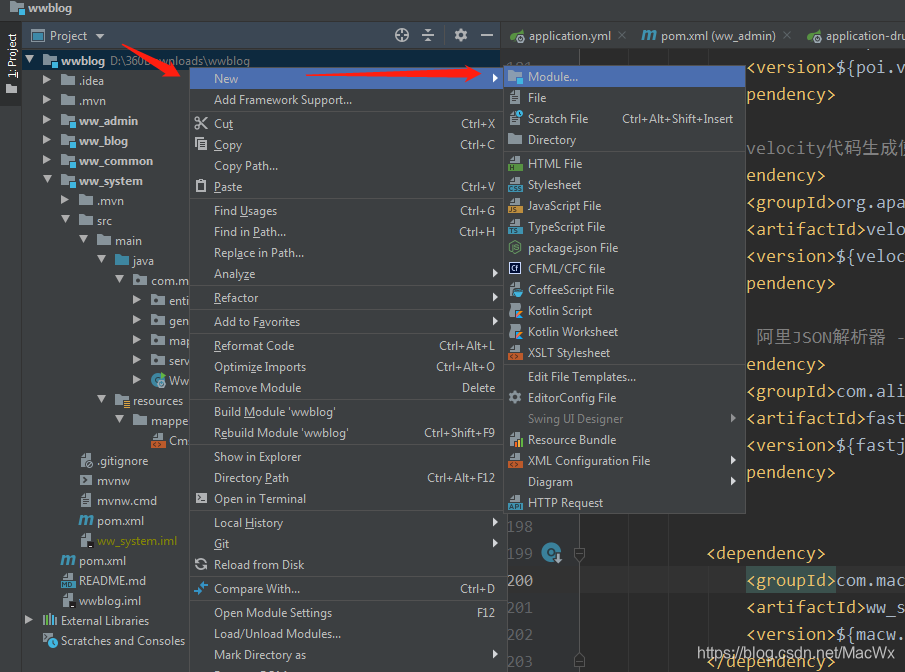Click the Copy icon in context menu
Screen dimensions: 905x672
pos(201,144)
